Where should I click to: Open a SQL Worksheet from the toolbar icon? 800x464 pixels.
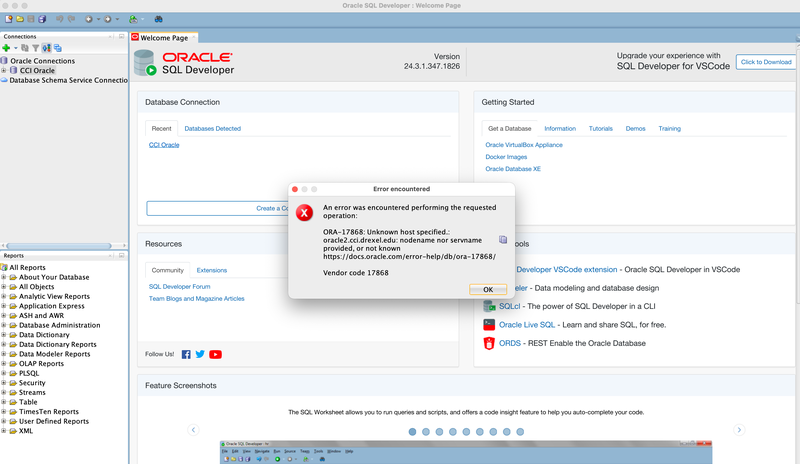pyautogui.click(x=133, y=19)
